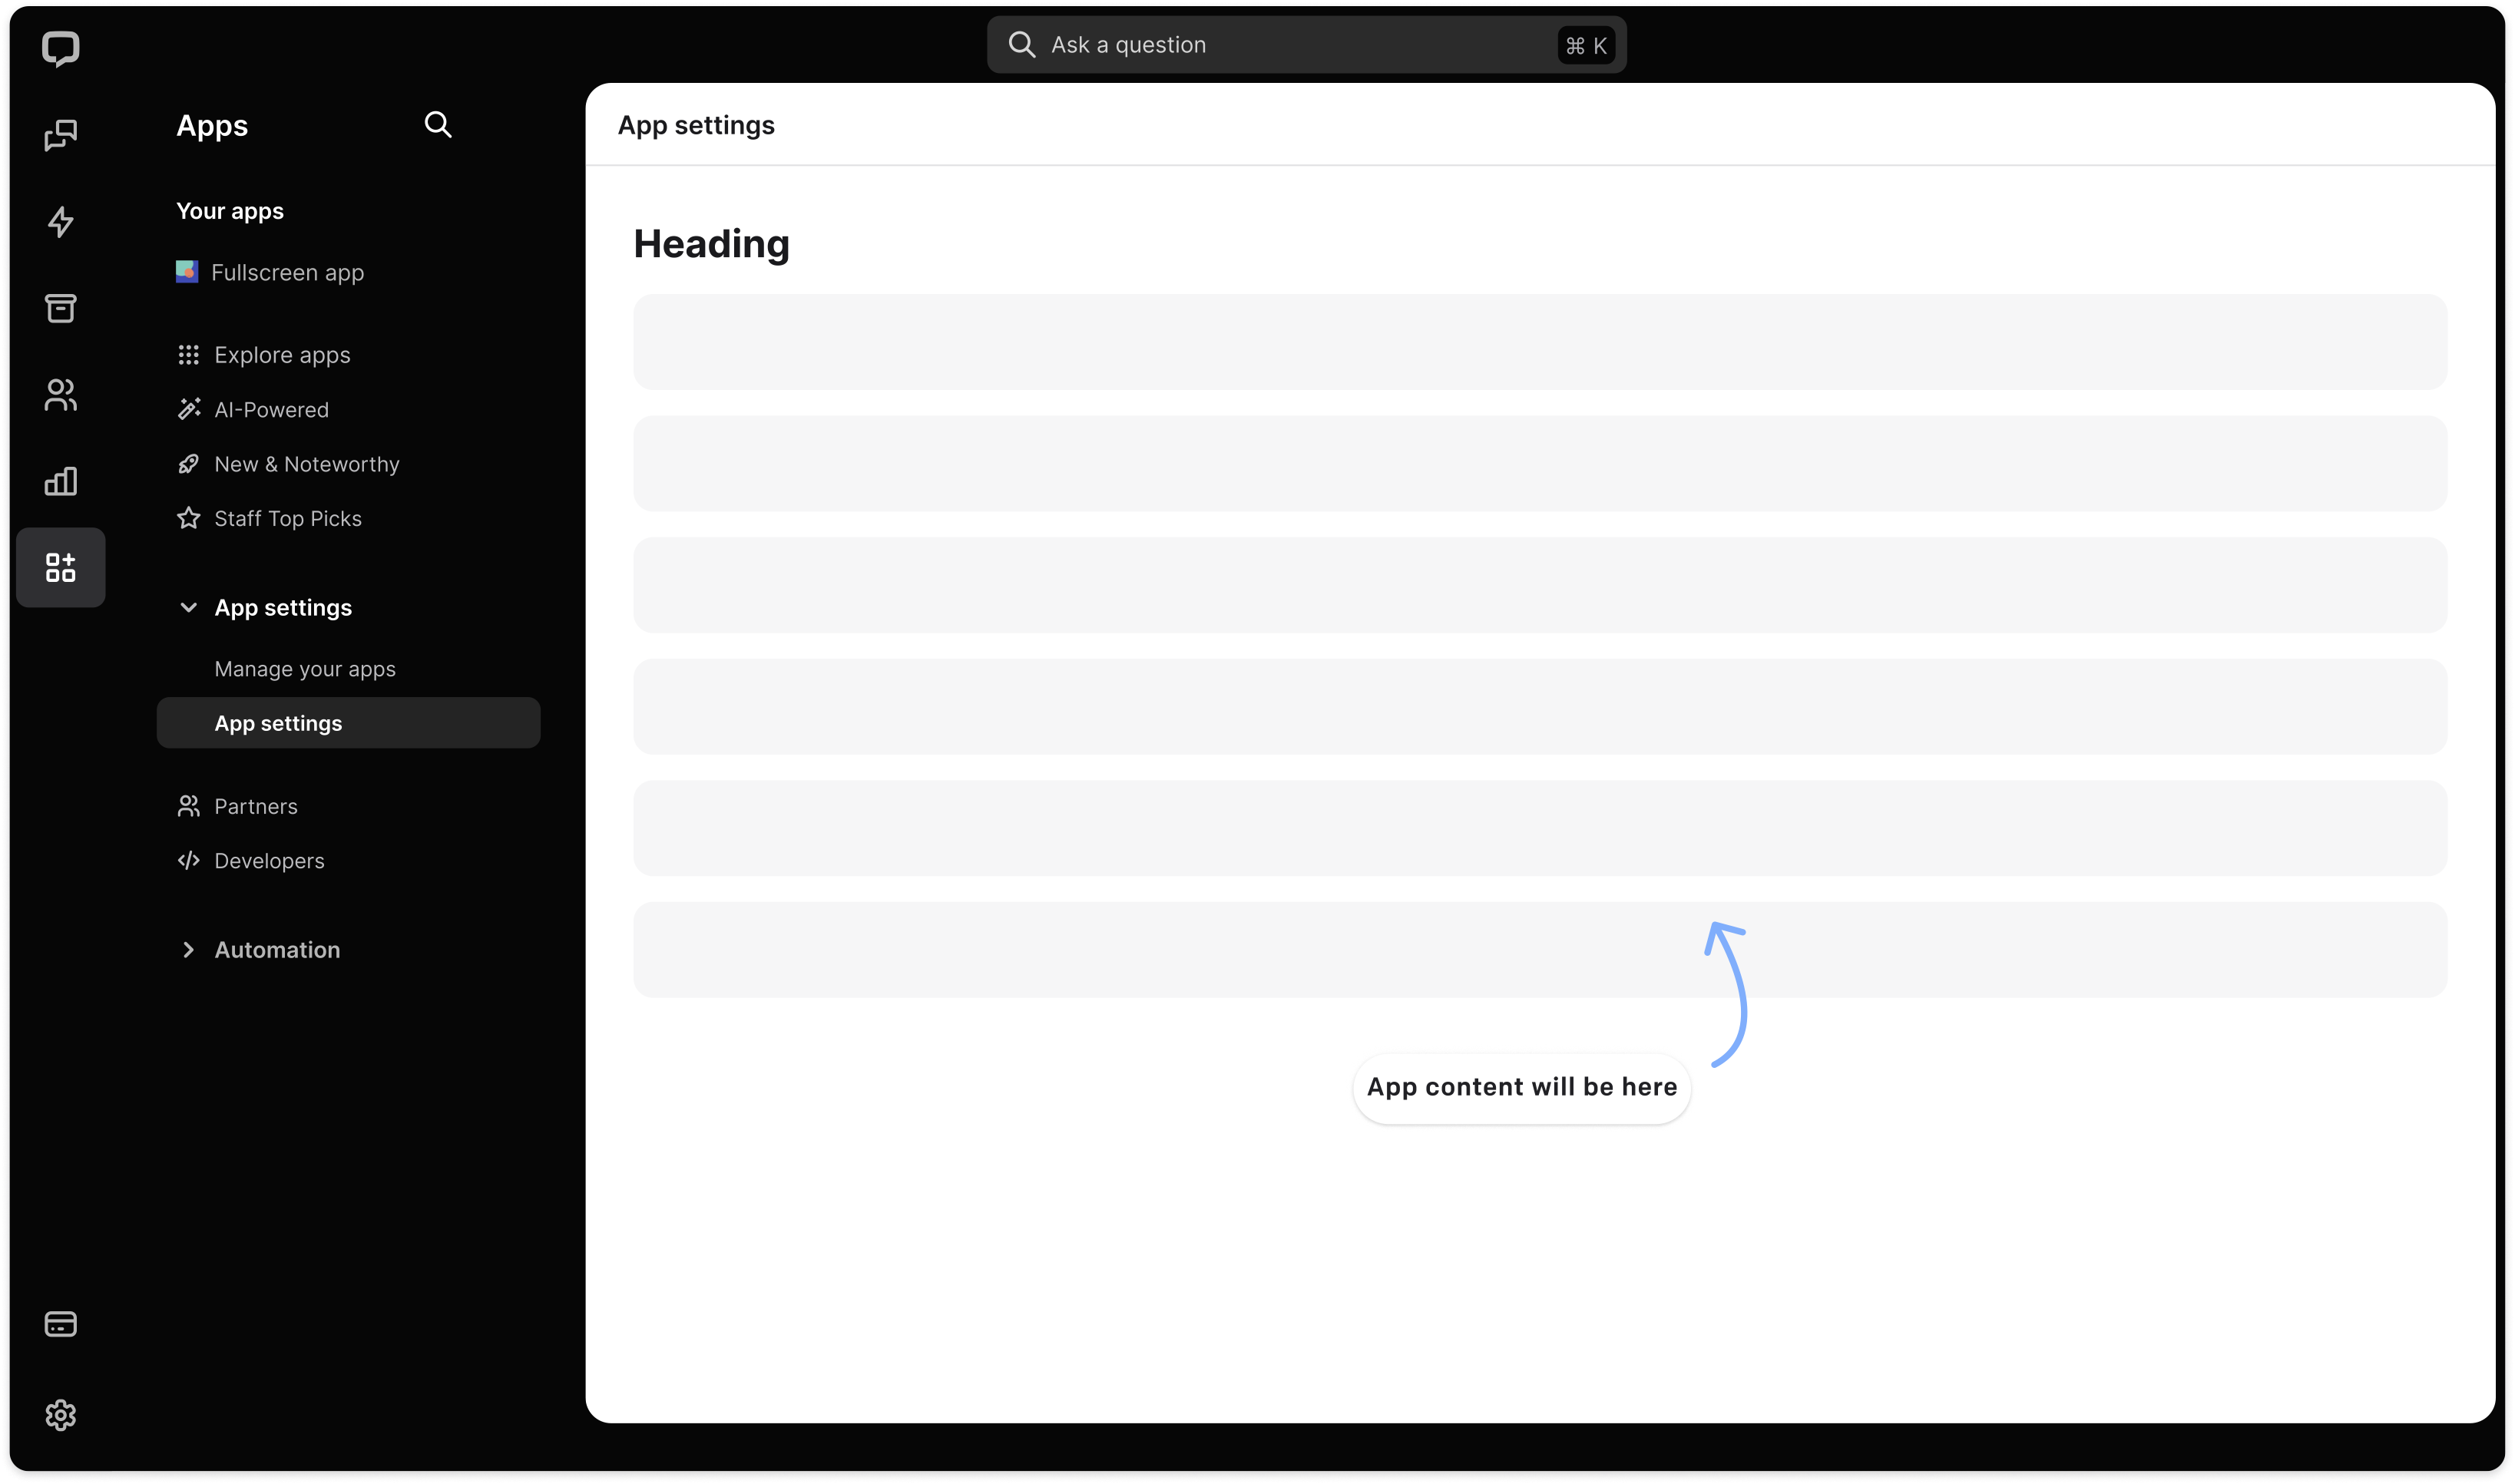Click the New & Noteworthy category
Viewport: 2515px width, 1484px height.
[x=306, y=463]
